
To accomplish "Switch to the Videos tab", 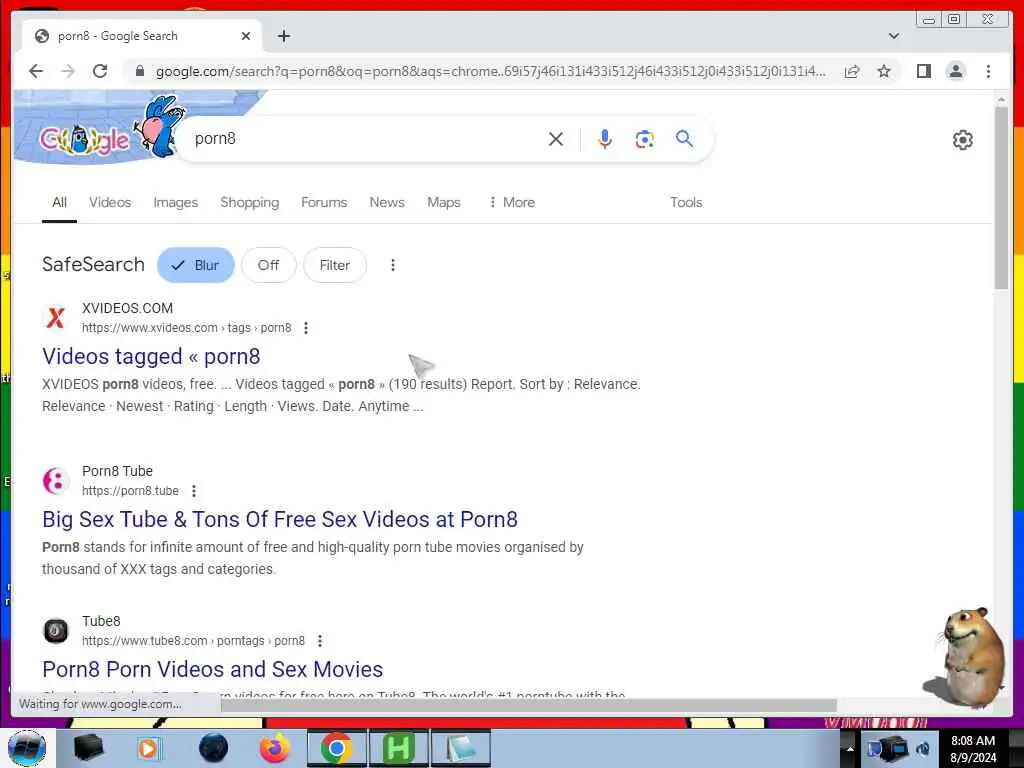I will [110, 202].
